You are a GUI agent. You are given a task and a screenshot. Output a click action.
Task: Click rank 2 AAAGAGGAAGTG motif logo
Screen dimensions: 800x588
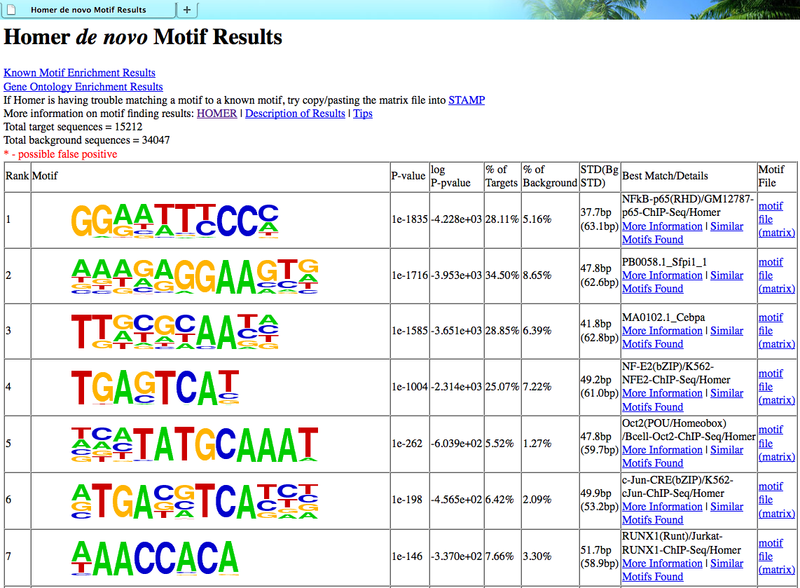(195, 276)
